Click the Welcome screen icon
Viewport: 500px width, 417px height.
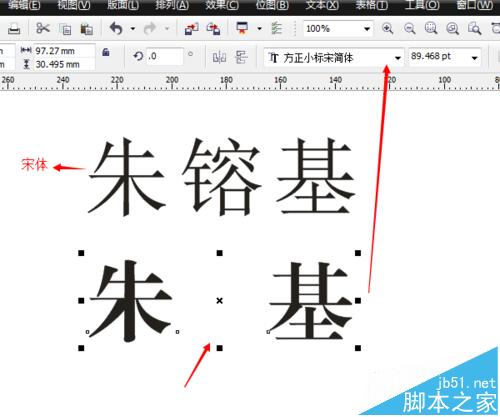point(276,29)
